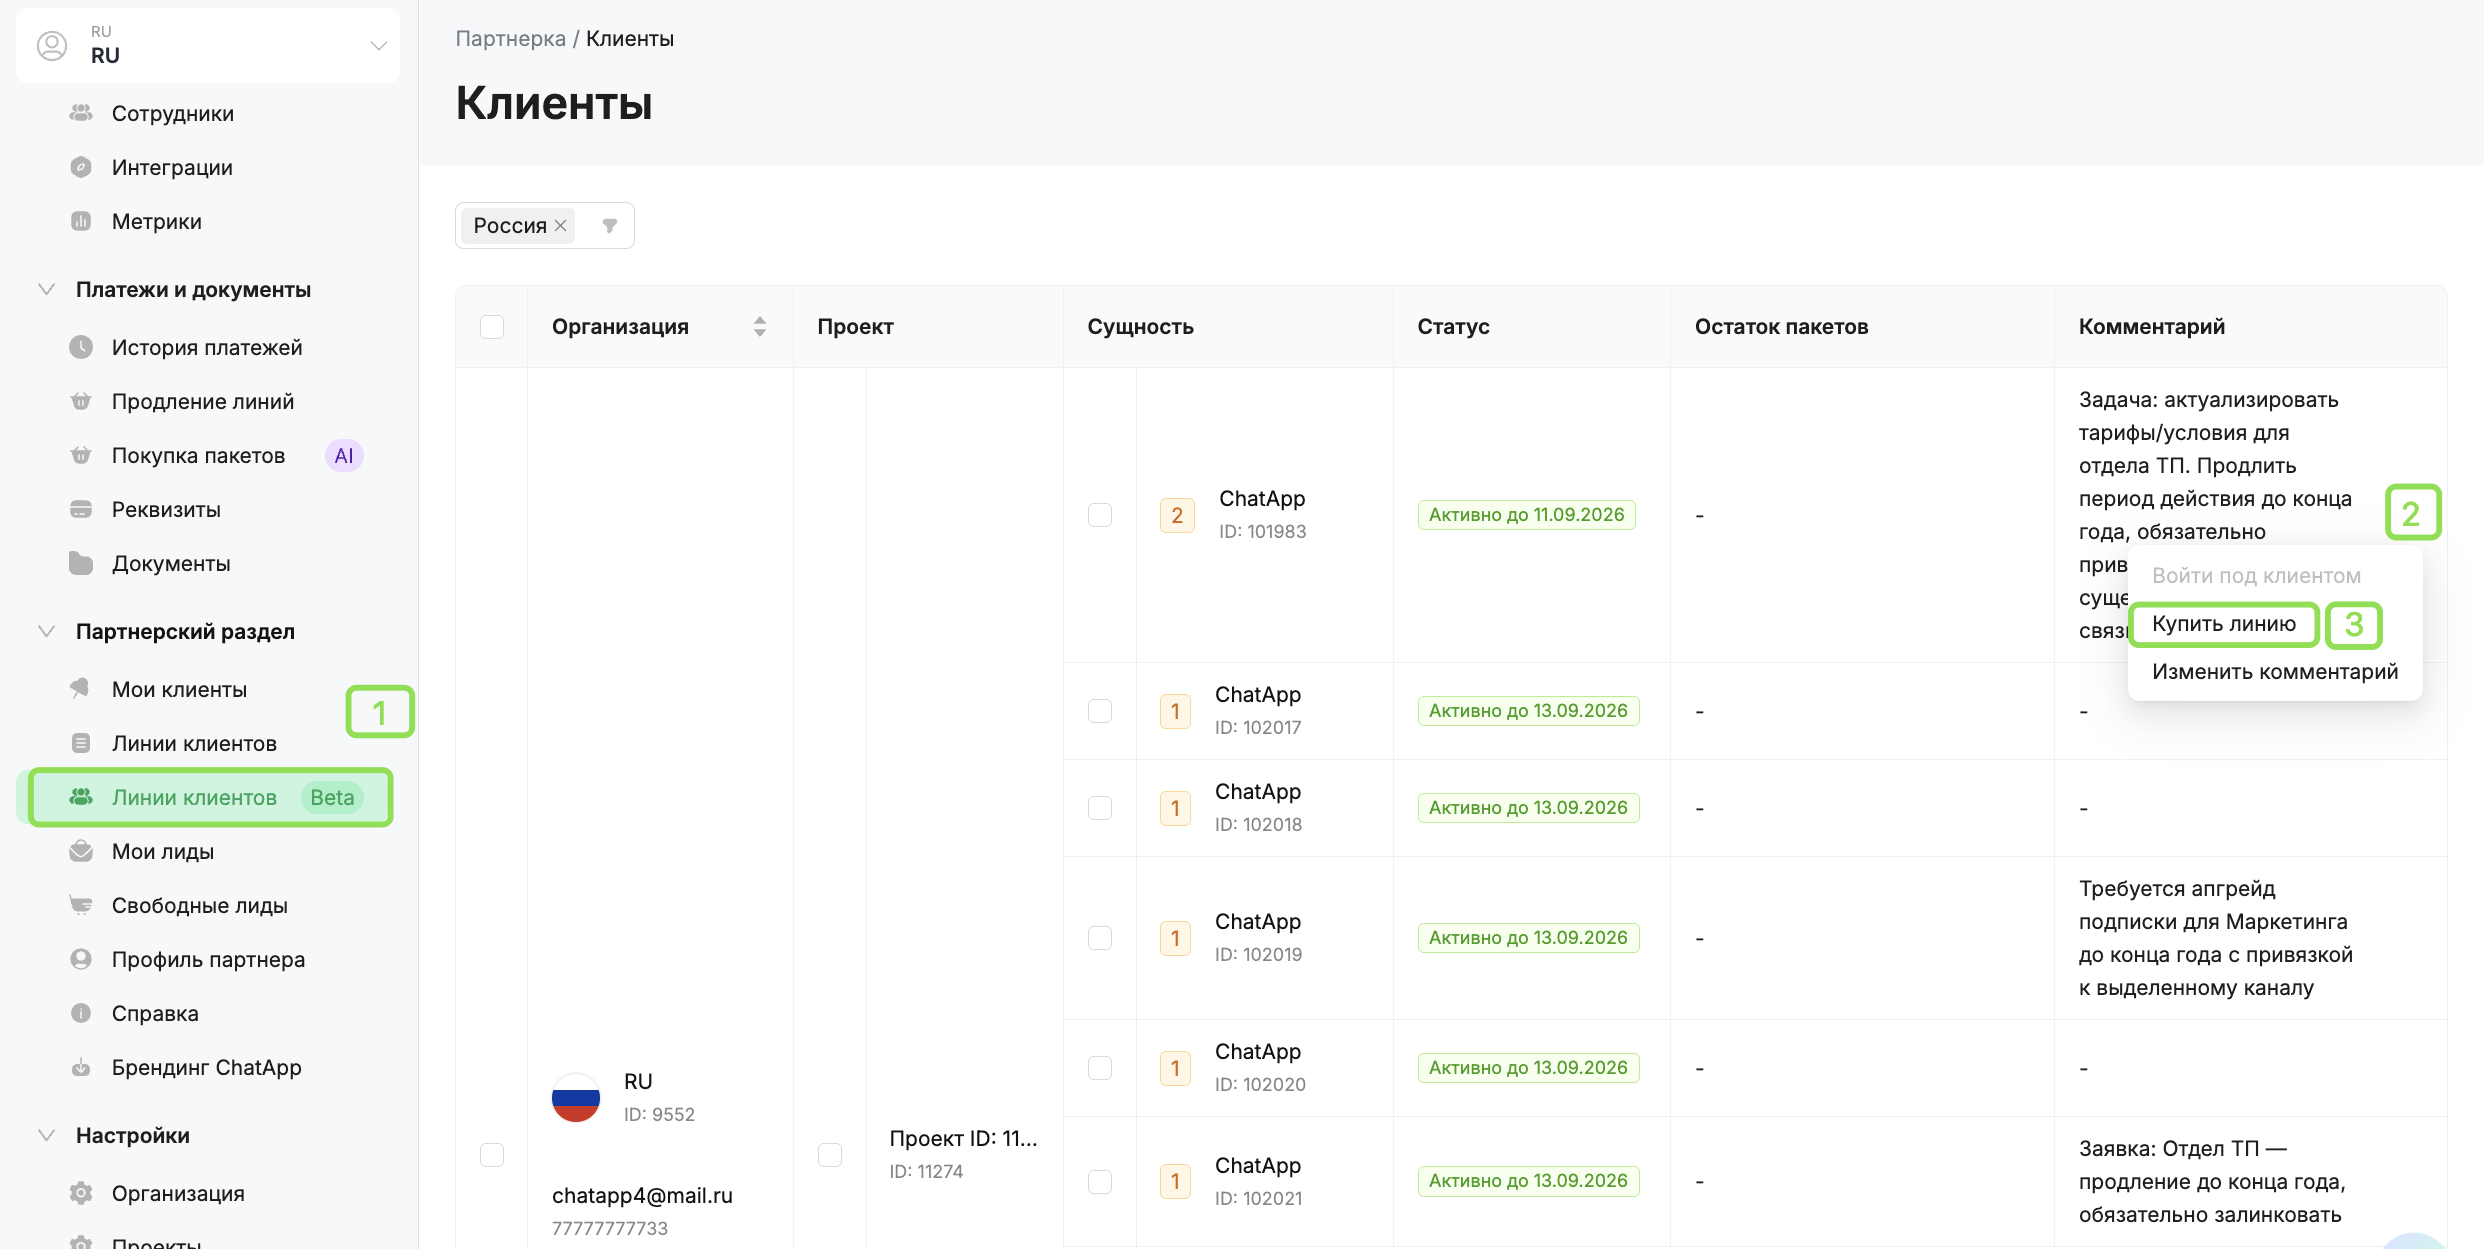This screenshot has width=2484, height=1249.
Task: Check the Проект ID 11274 checkbox
Action: coord(830,1155)
